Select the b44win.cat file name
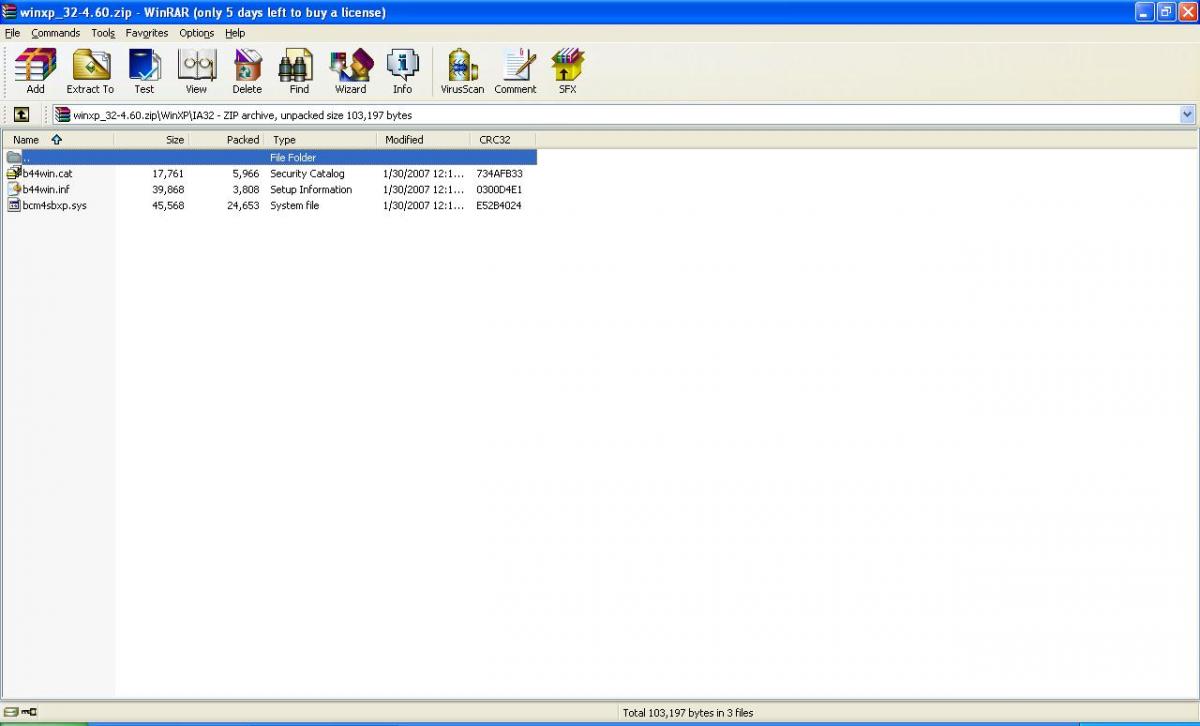The height and width of the screenshot is (726, 1200). [47, 174]
